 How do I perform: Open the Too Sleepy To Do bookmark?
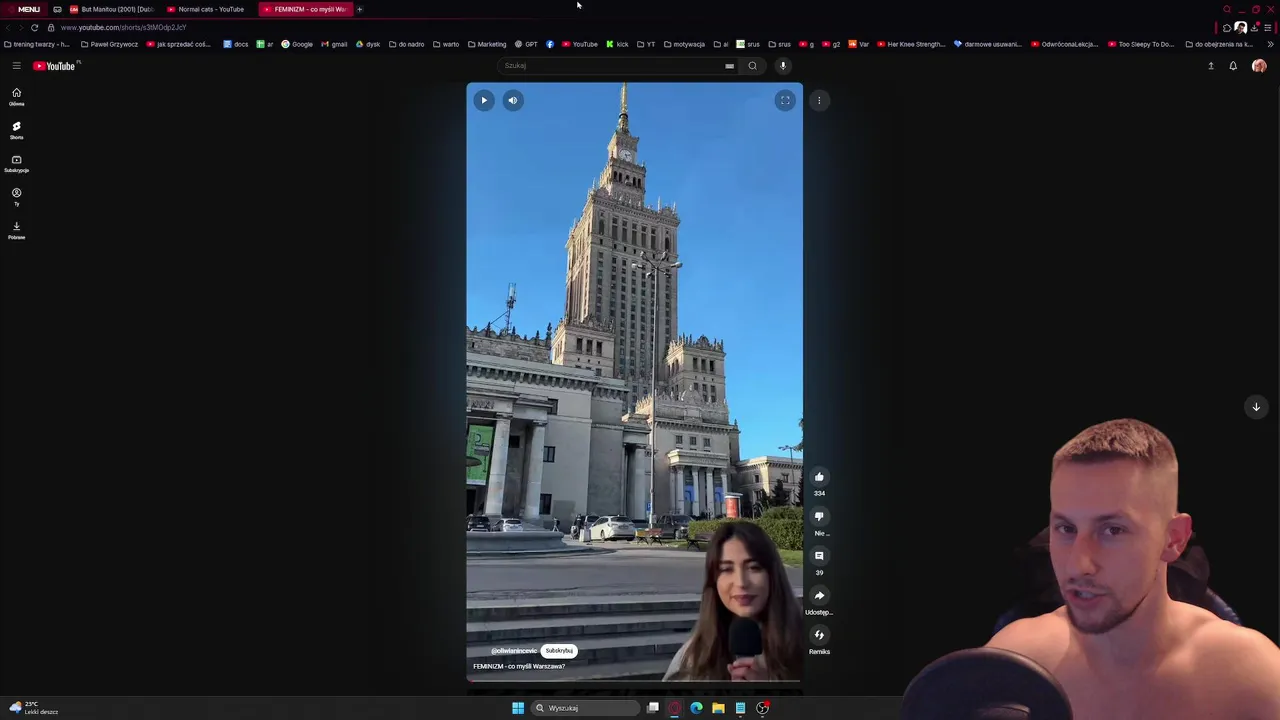point(1141,44)
